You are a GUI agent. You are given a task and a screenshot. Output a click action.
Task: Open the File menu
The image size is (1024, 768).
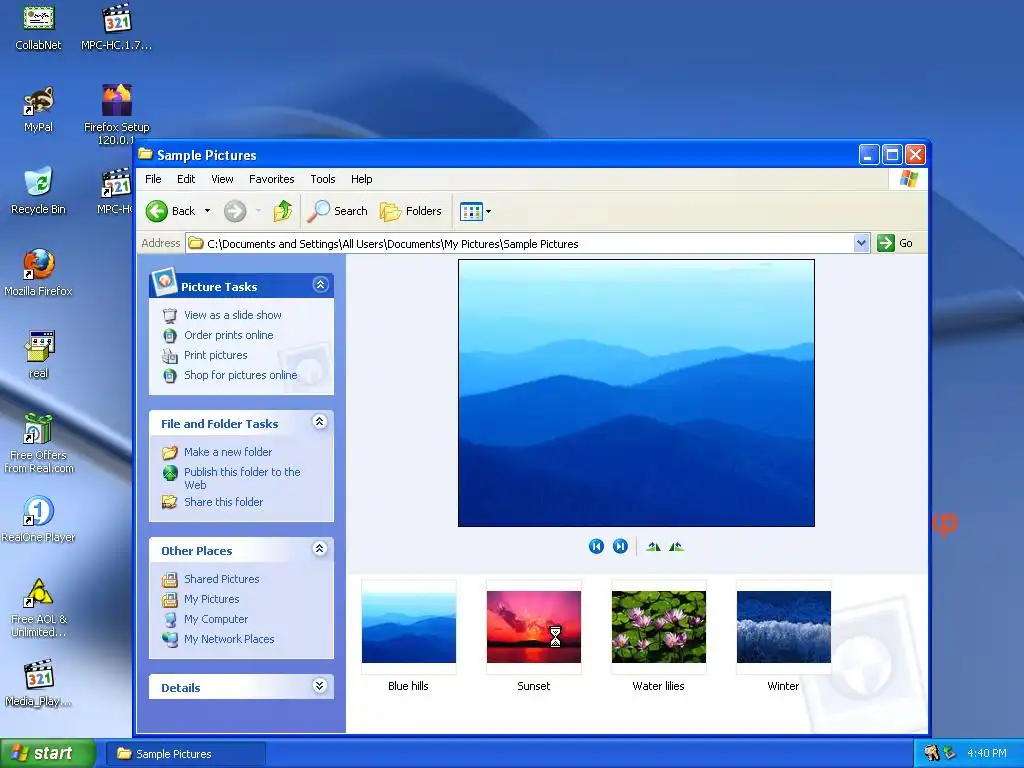point(153,179)
